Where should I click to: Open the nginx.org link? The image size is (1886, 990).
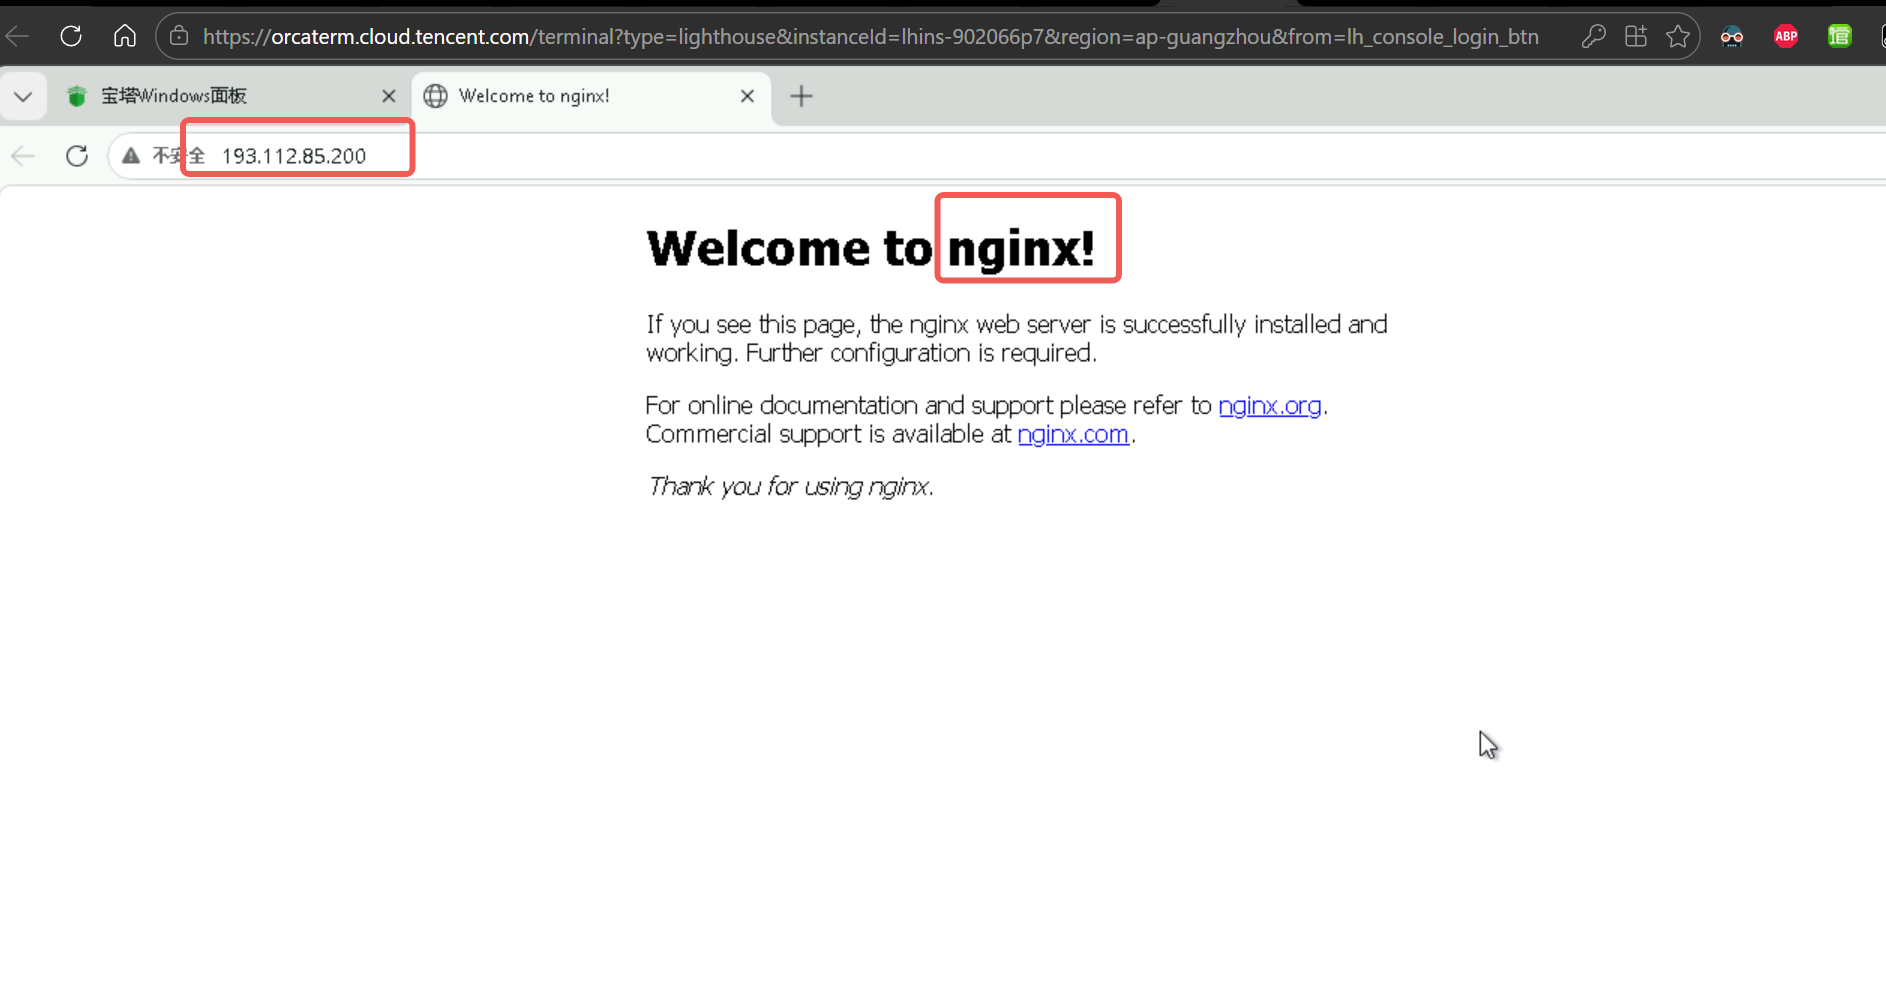click(x=1270, y=406)
